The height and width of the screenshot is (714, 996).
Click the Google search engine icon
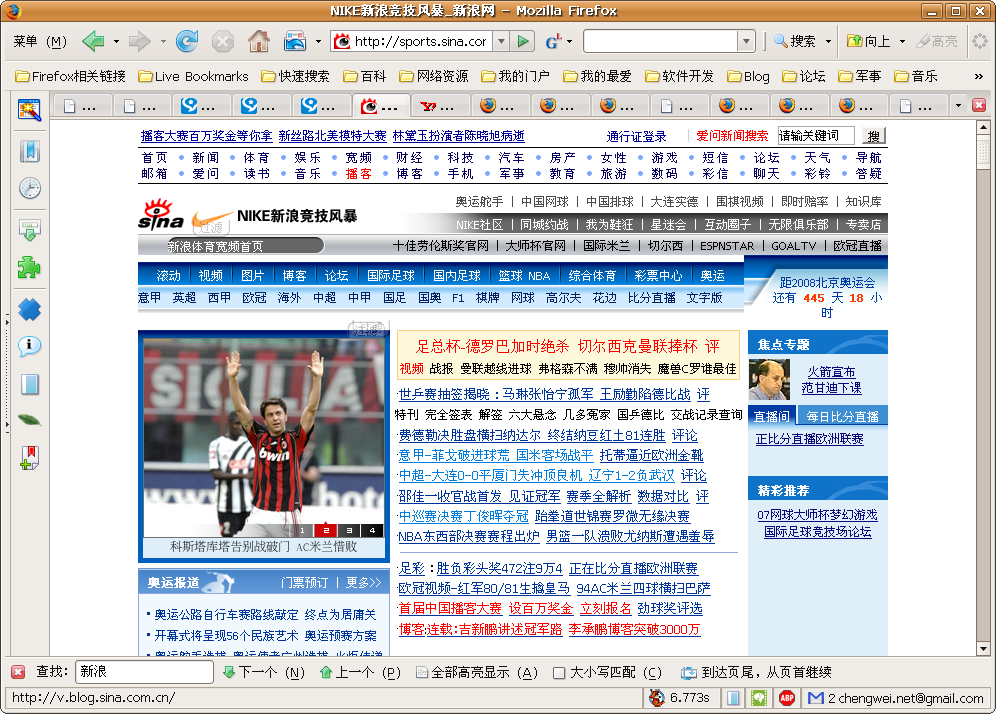point(553,42)
